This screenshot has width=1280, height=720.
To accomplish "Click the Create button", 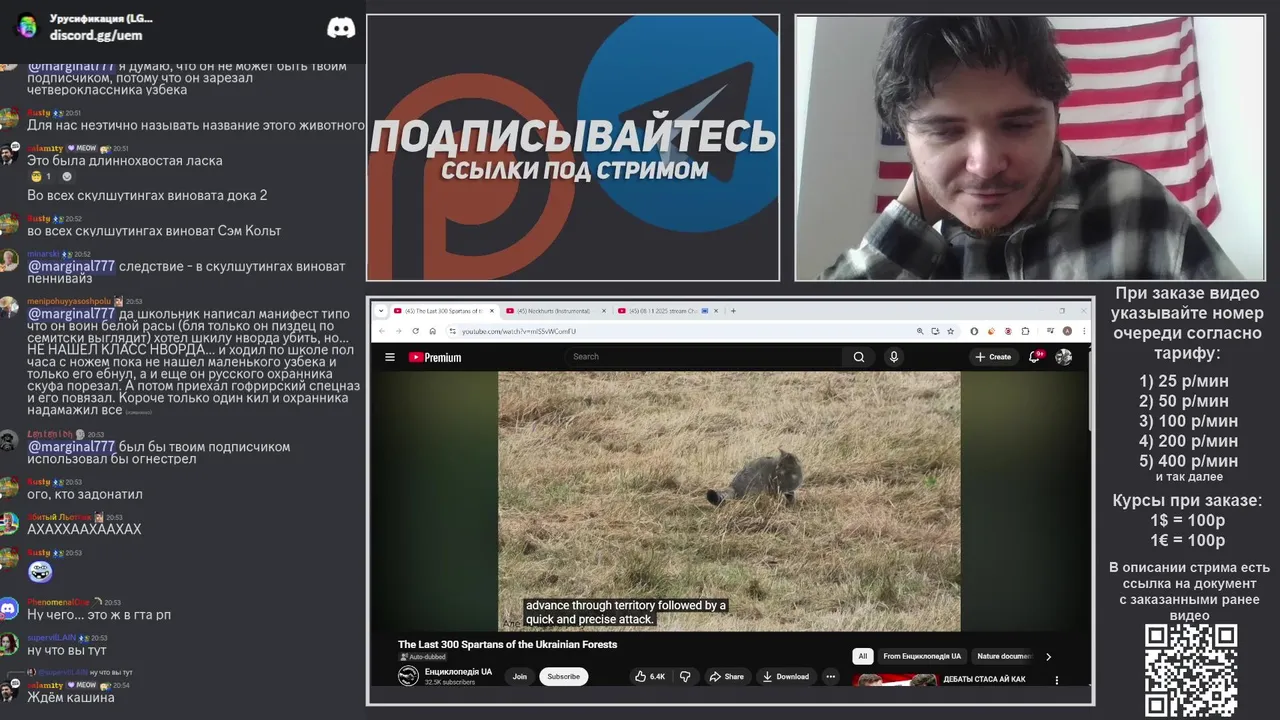I will coord(993,357).
